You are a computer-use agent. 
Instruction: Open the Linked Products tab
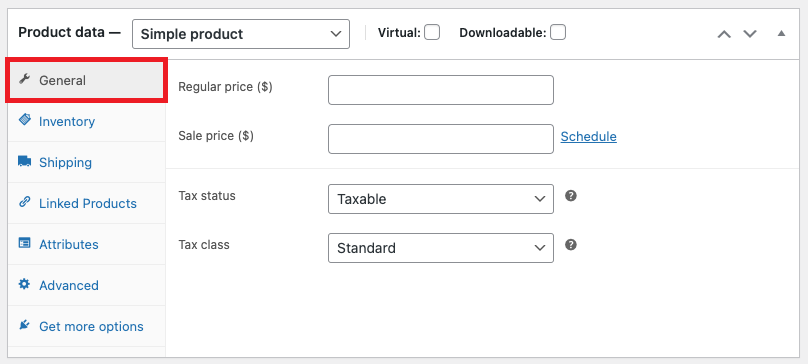(x=87, y=204)
